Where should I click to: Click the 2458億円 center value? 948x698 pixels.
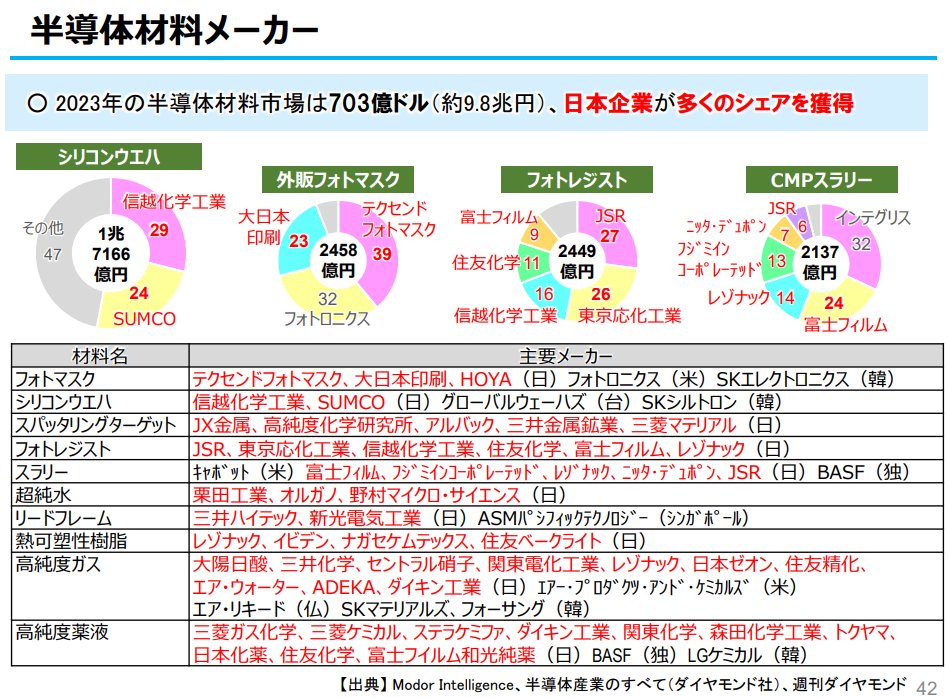click(x=338, y=260)
